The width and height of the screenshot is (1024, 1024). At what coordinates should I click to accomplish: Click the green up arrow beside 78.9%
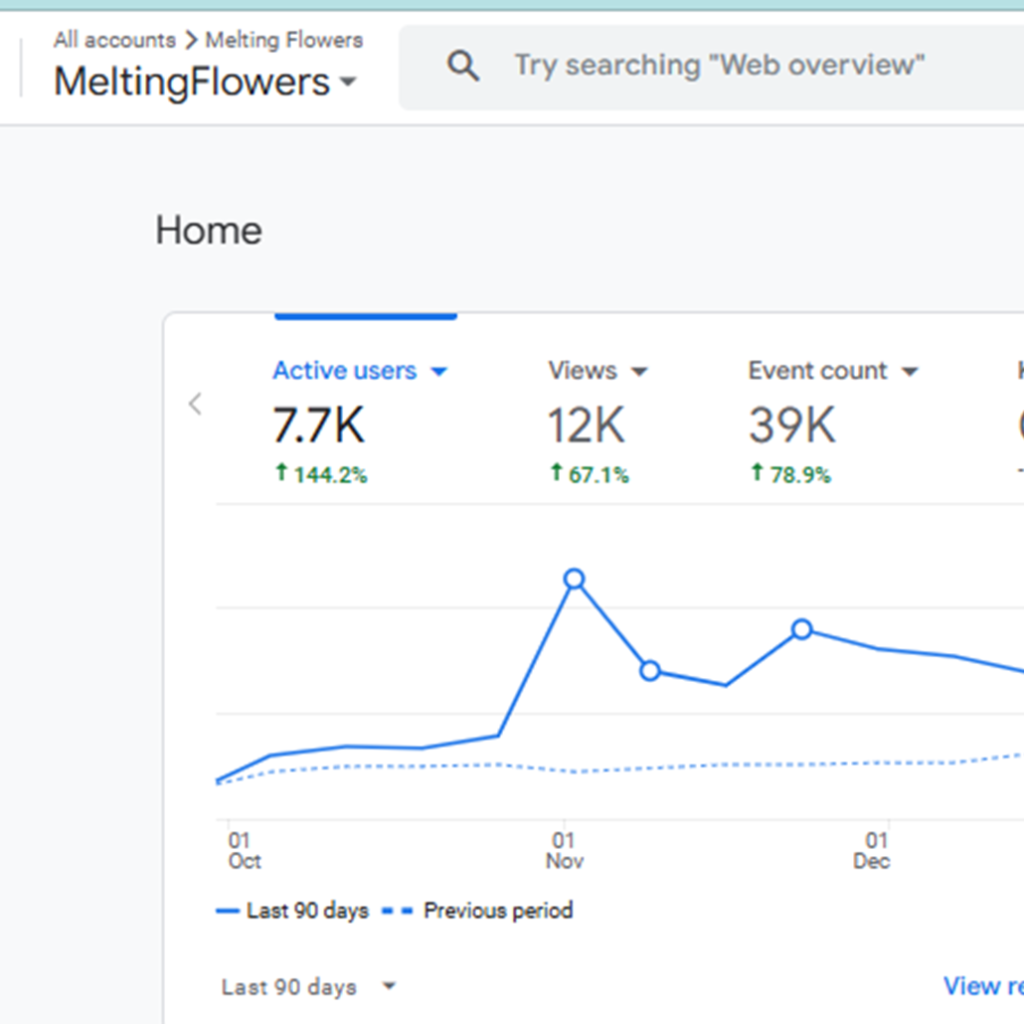coord(757,473)
